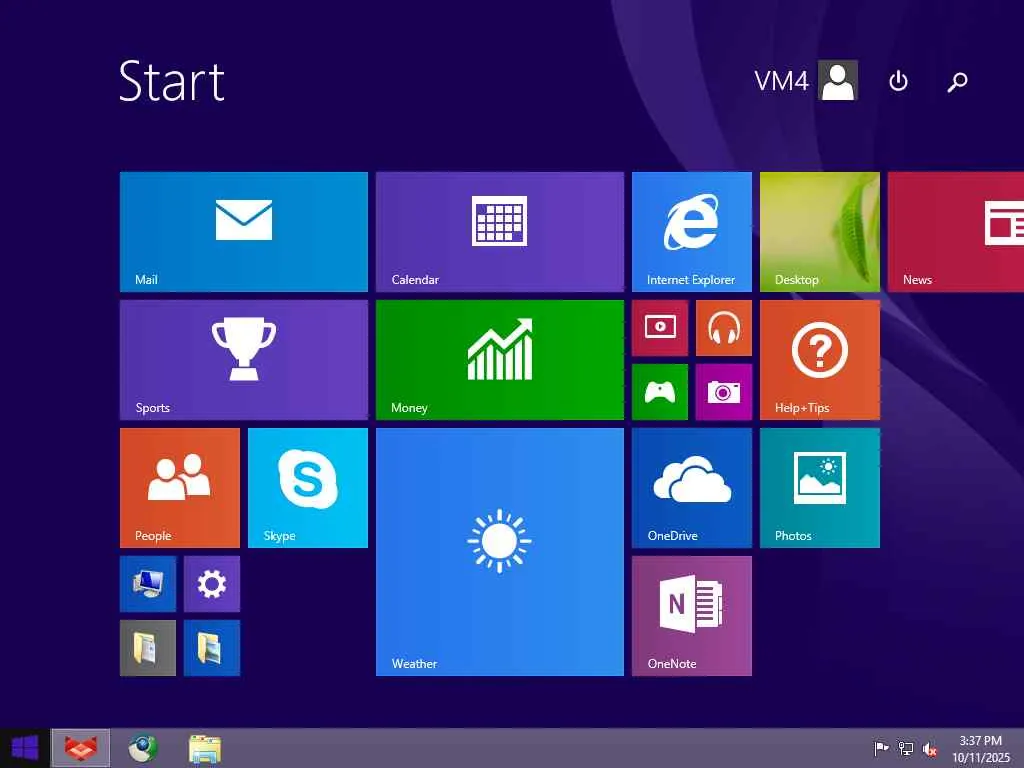Open the small Documents folder tile

coord(148,648)
